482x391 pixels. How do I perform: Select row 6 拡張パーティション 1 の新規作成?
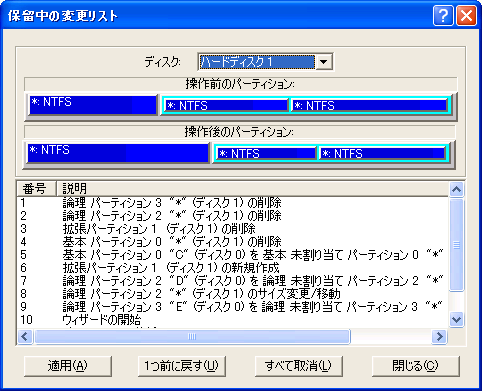click(233, 268)
